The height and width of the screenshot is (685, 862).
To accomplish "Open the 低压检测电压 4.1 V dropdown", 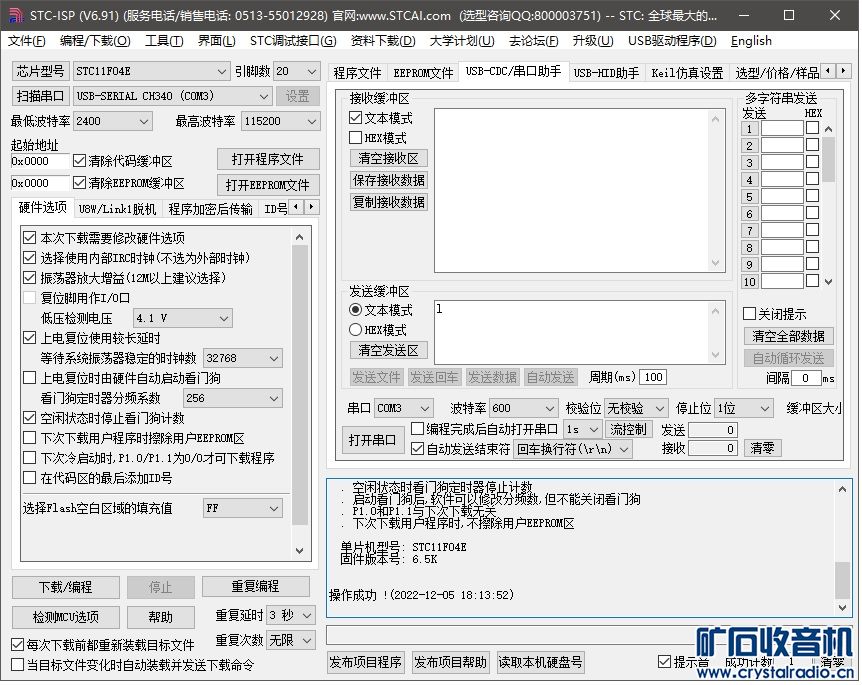I will pyautogui.click(x=222, y=318).
